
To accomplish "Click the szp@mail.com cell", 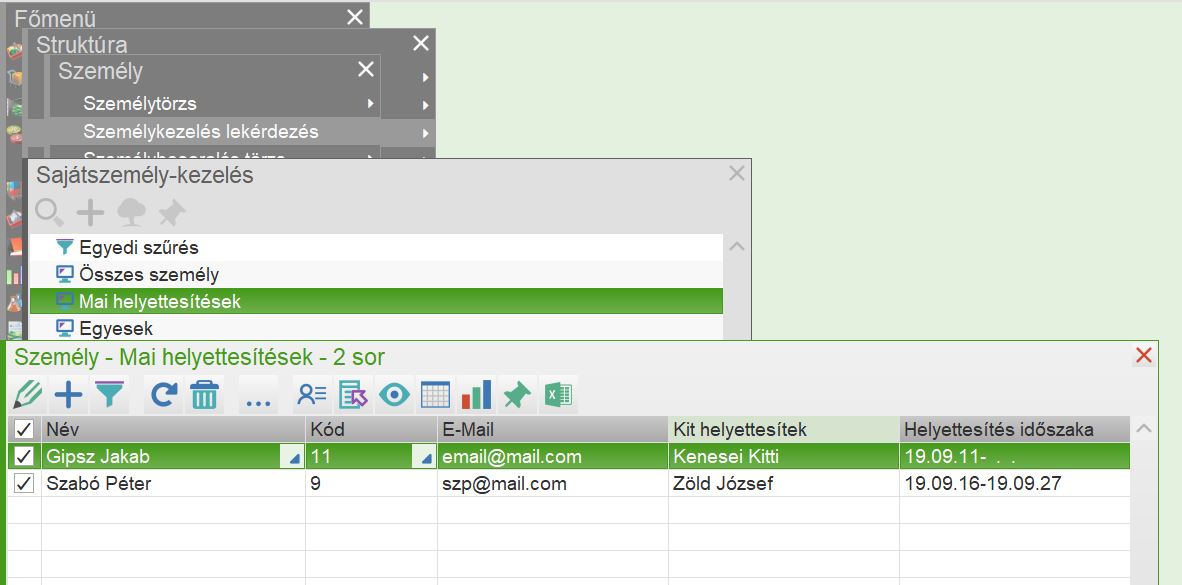I will click(x=553, y=483).
